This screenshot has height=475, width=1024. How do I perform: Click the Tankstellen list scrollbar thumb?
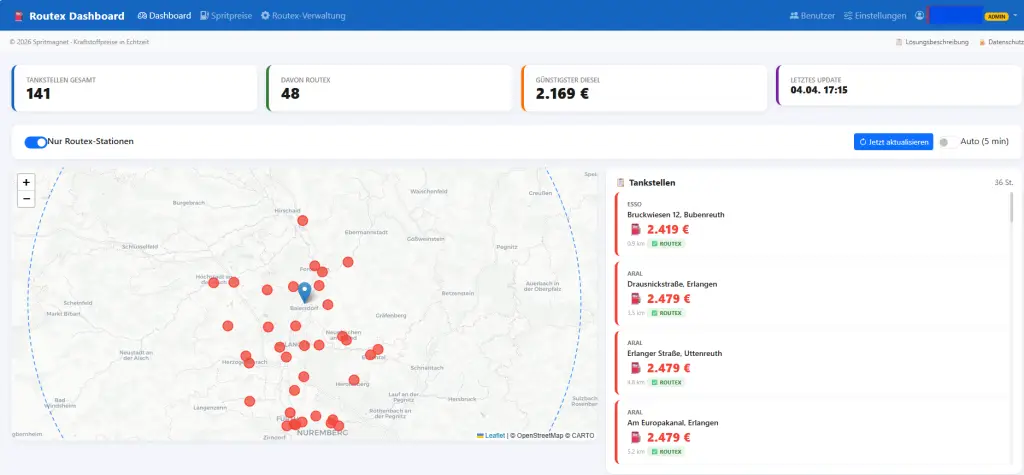(x=1012, y=207)
